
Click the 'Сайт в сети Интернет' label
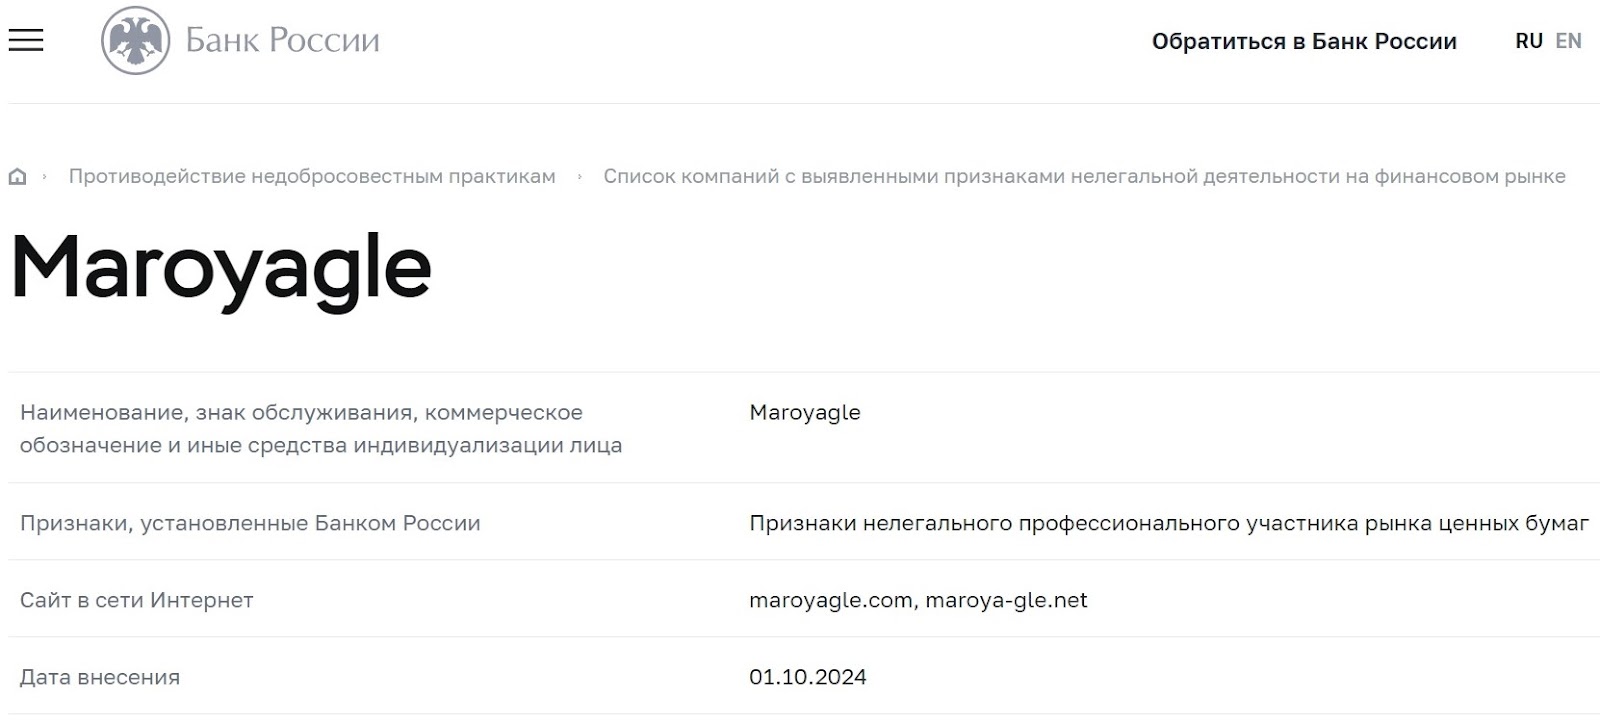137,600
